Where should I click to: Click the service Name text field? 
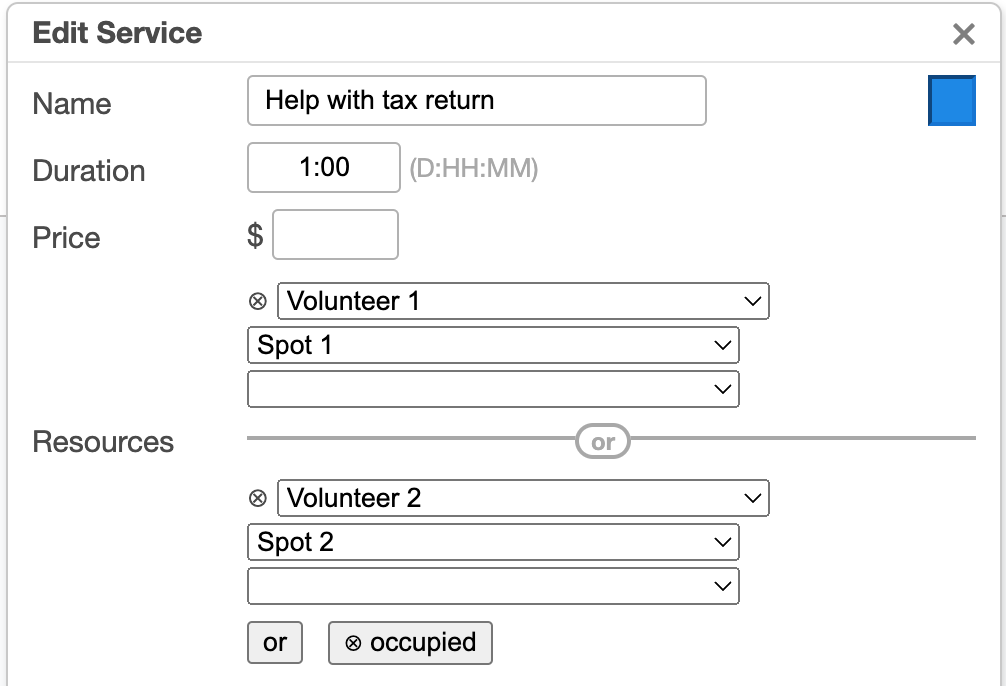tap(476, 101)
